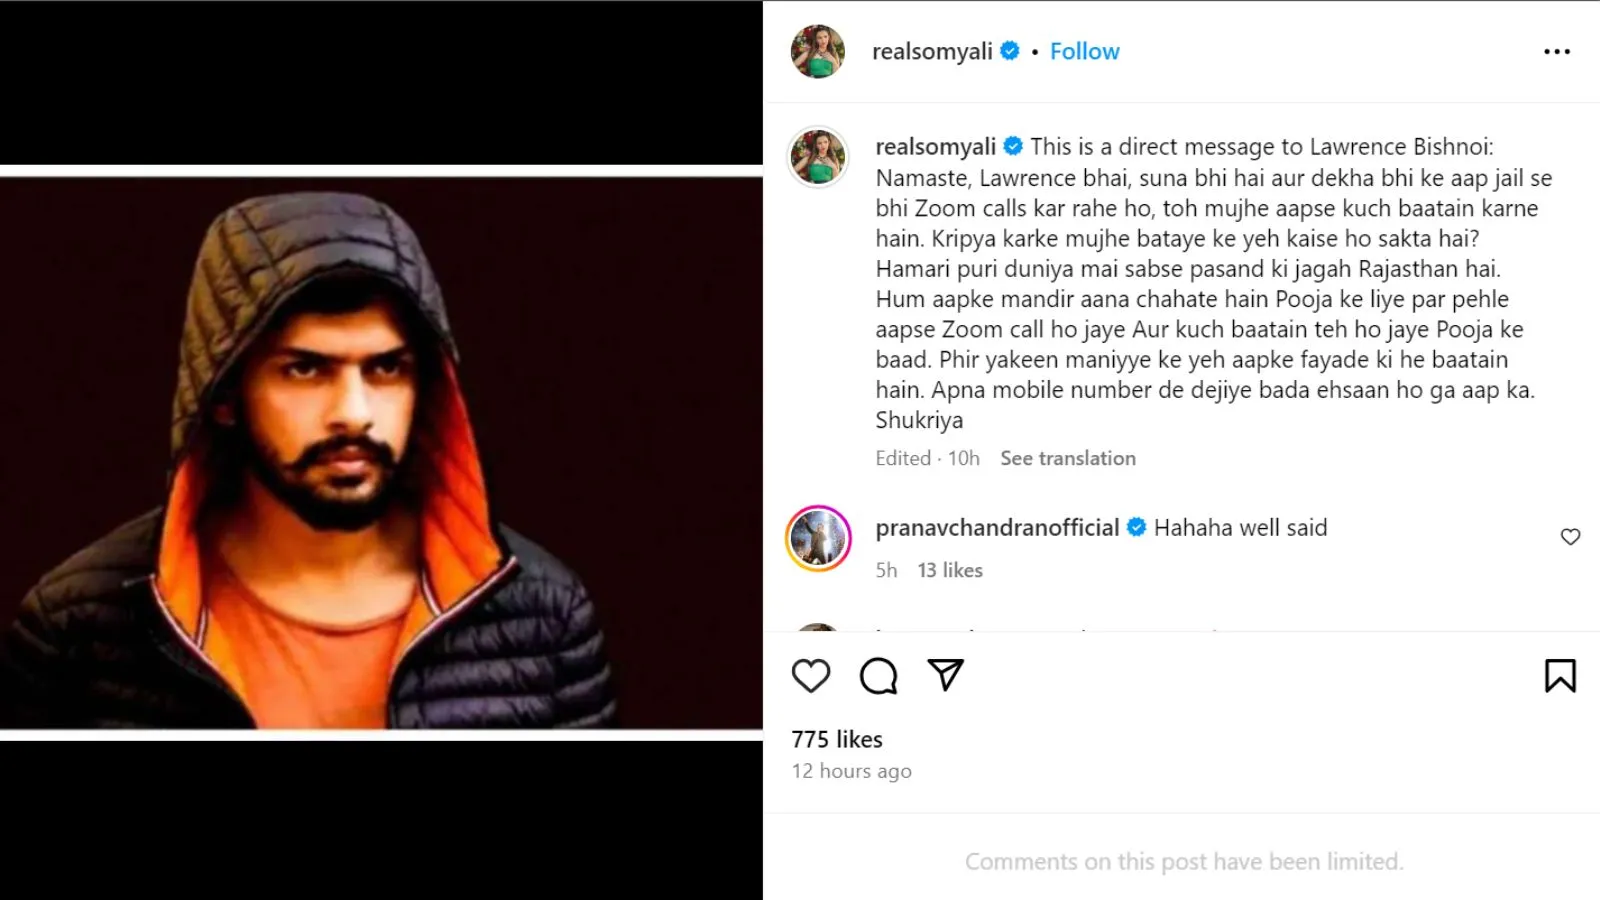Viewport: 1600px width, 900px height.
Task: Open the three-dot more options menu
Action: (x=1557, y=52)
